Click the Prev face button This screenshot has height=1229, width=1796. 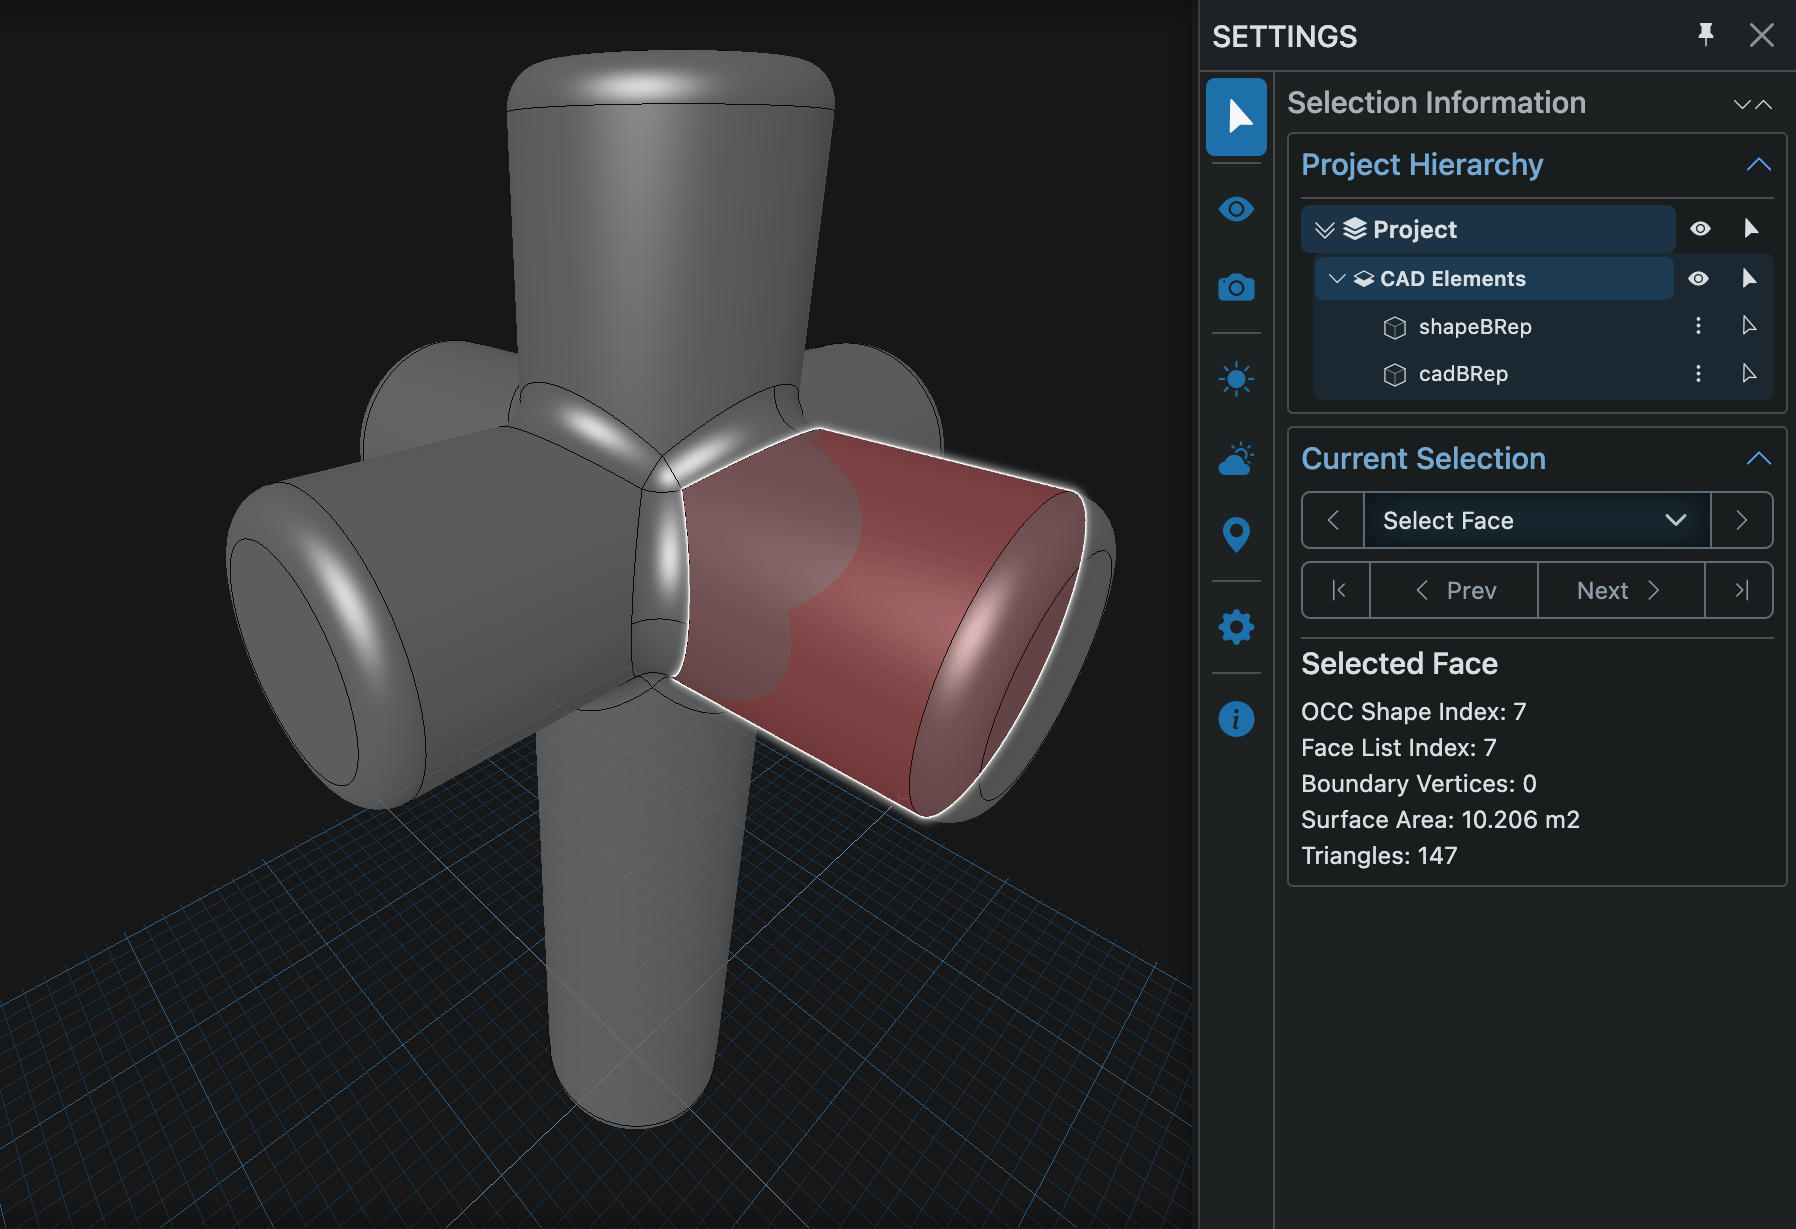[1455, 591]
